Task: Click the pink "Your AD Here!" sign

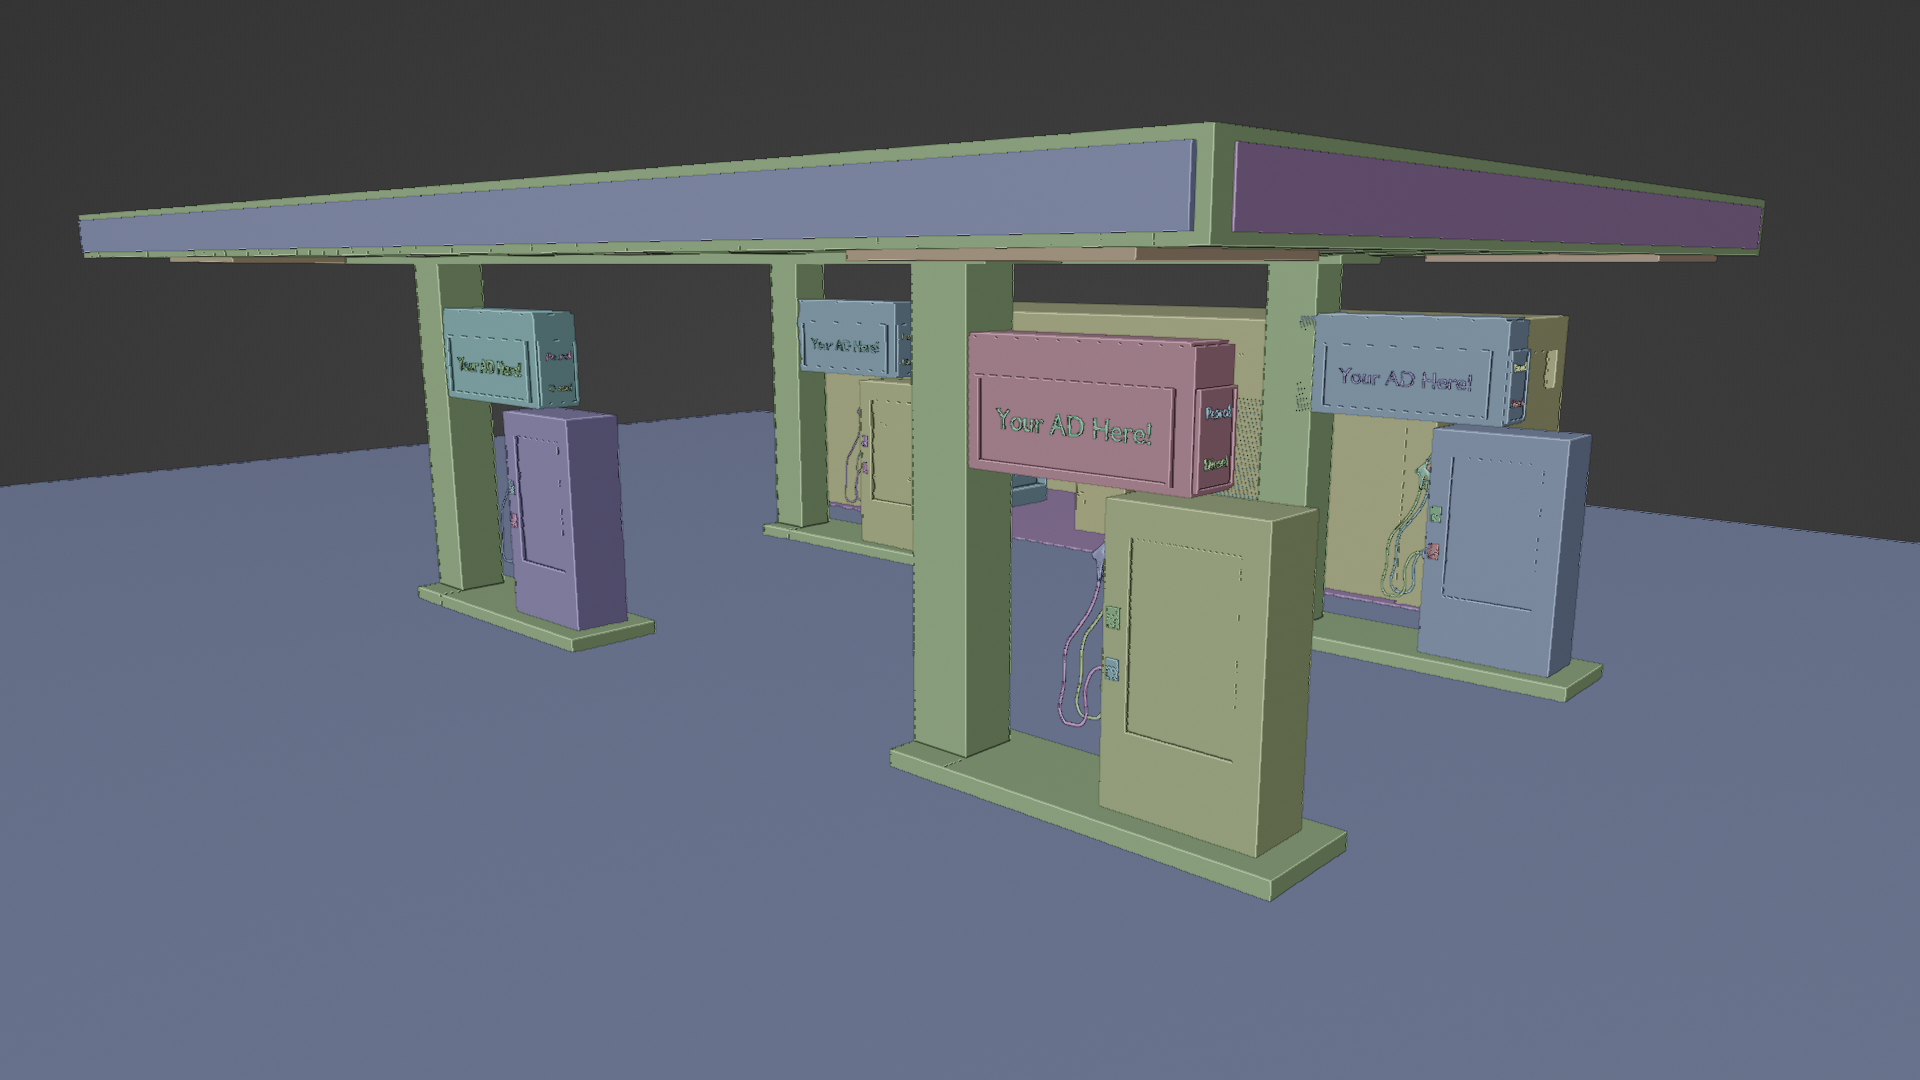Action: click(x=1075, y=425)
